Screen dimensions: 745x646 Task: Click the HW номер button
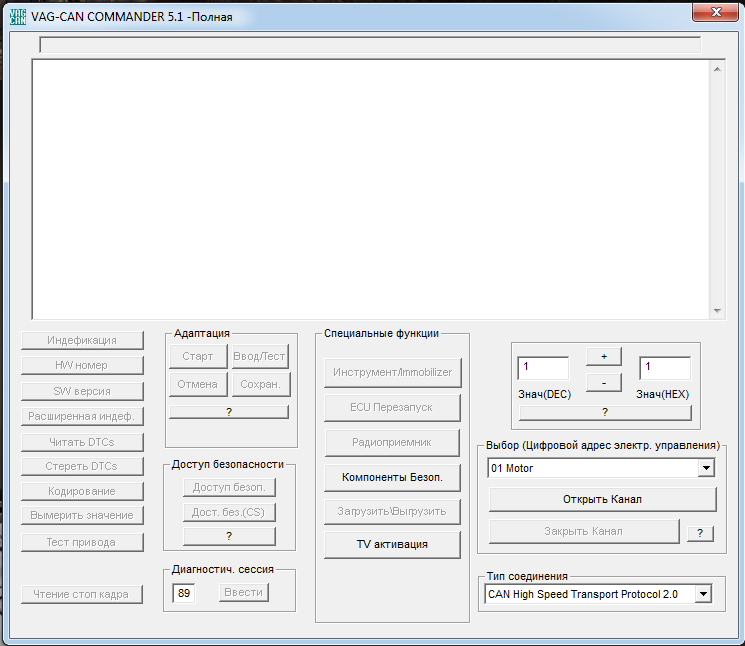click(82, 365)
